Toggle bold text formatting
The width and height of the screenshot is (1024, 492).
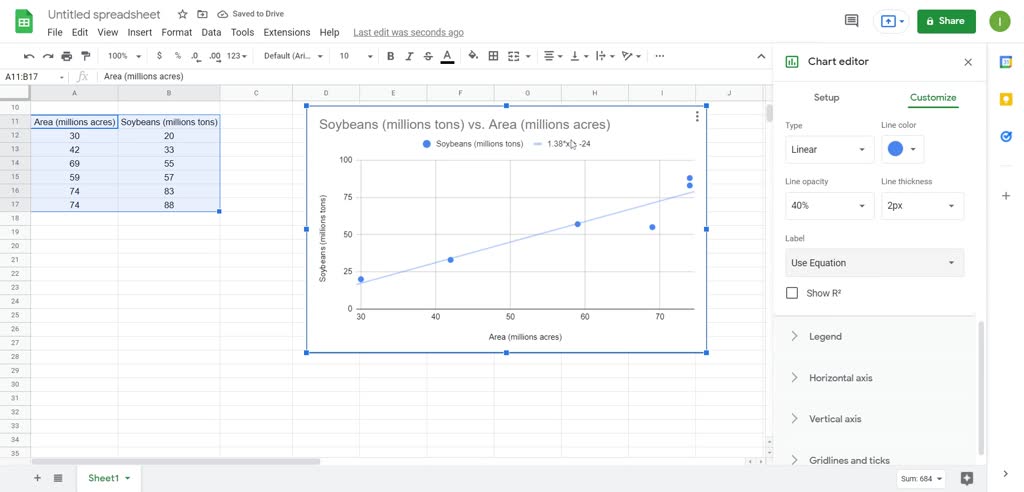390,56
